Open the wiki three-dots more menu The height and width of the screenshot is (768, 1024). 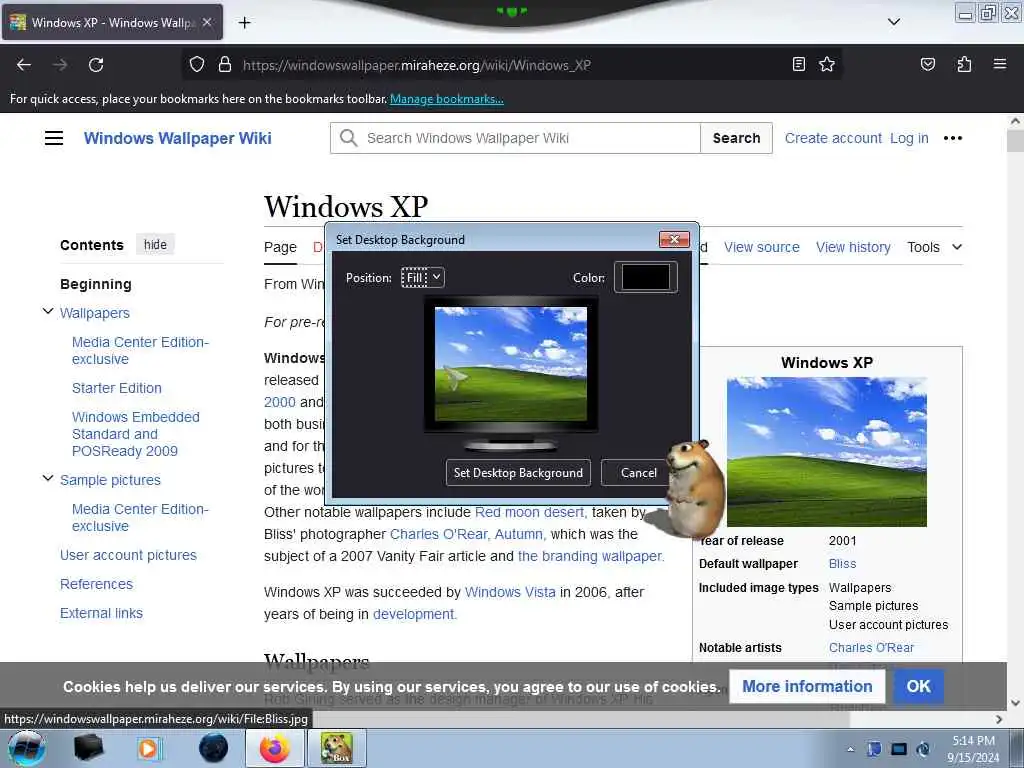(953, 138)
